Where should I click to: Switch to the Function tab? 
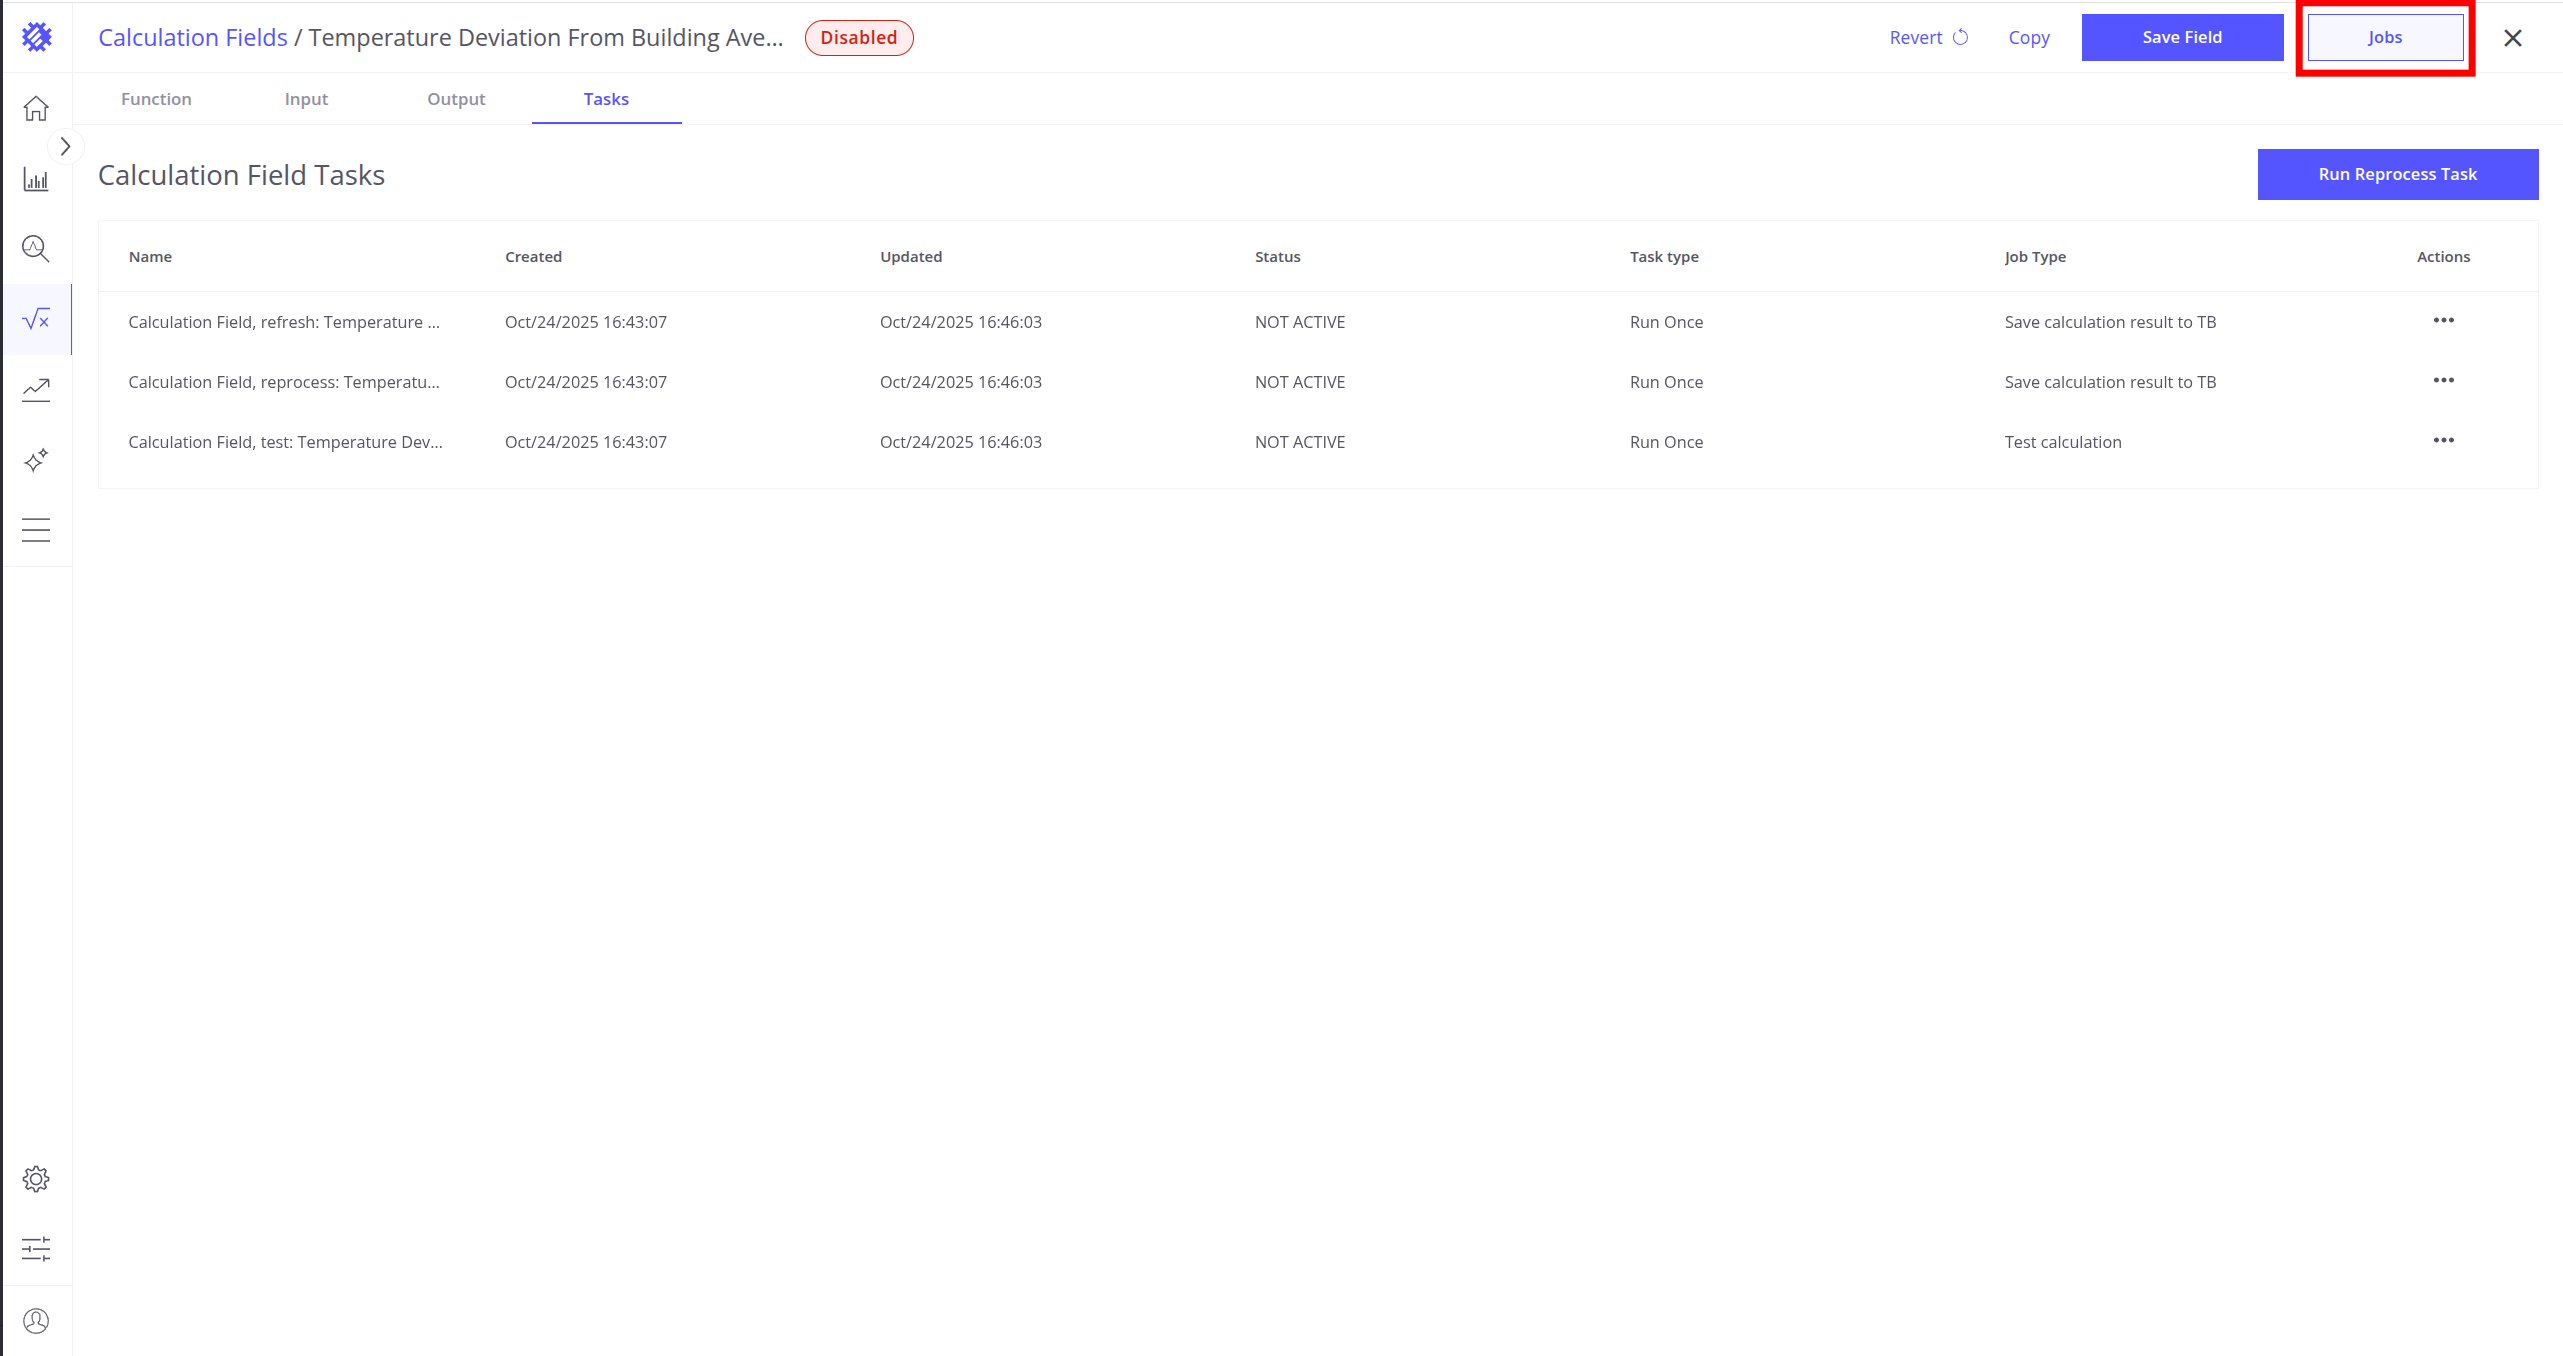coord(156,99)
